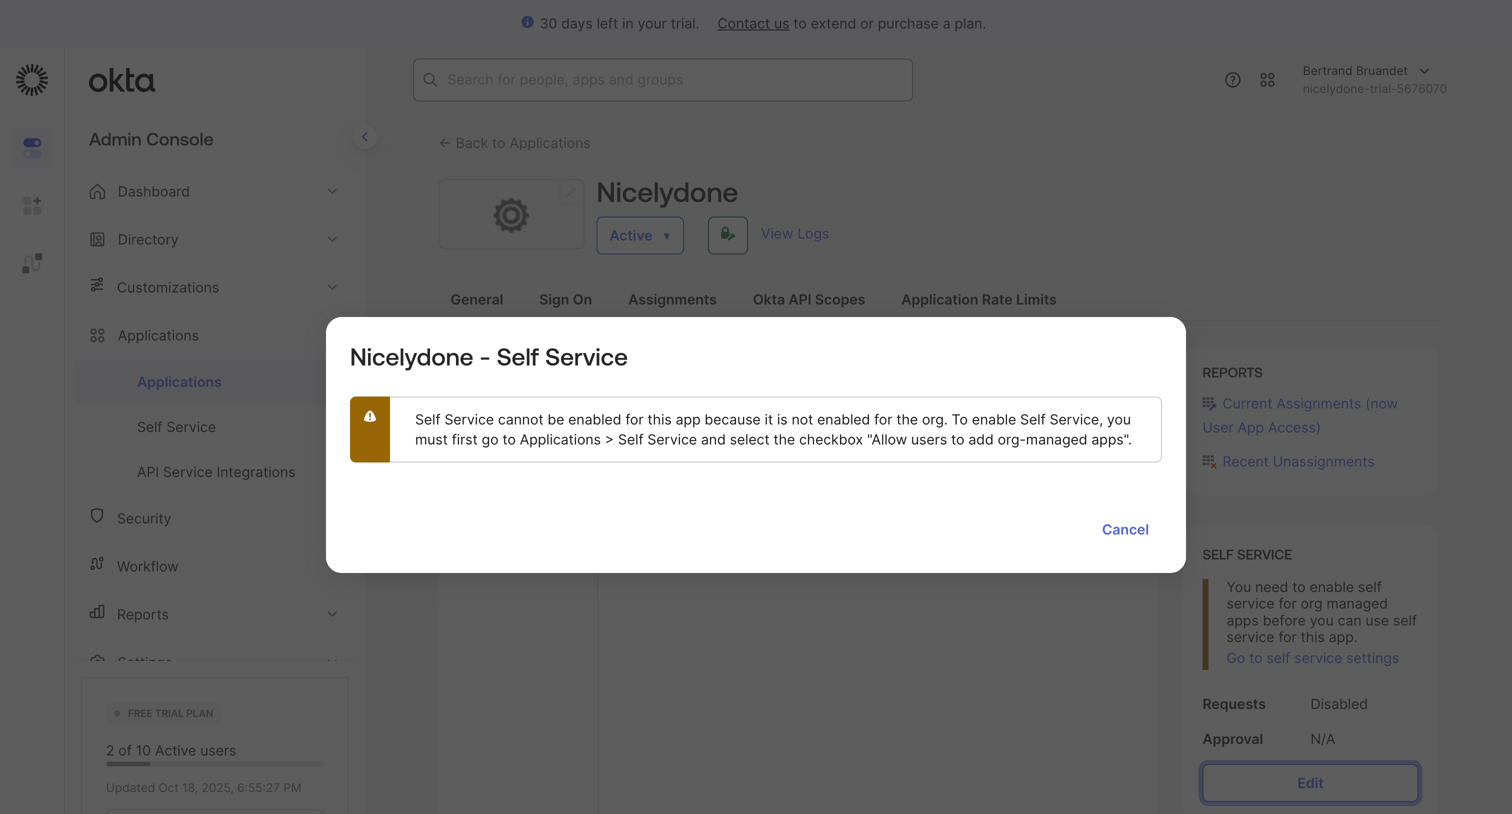Go back to Applications
The image size is (1512, 814).
click(x=514, y=143)
